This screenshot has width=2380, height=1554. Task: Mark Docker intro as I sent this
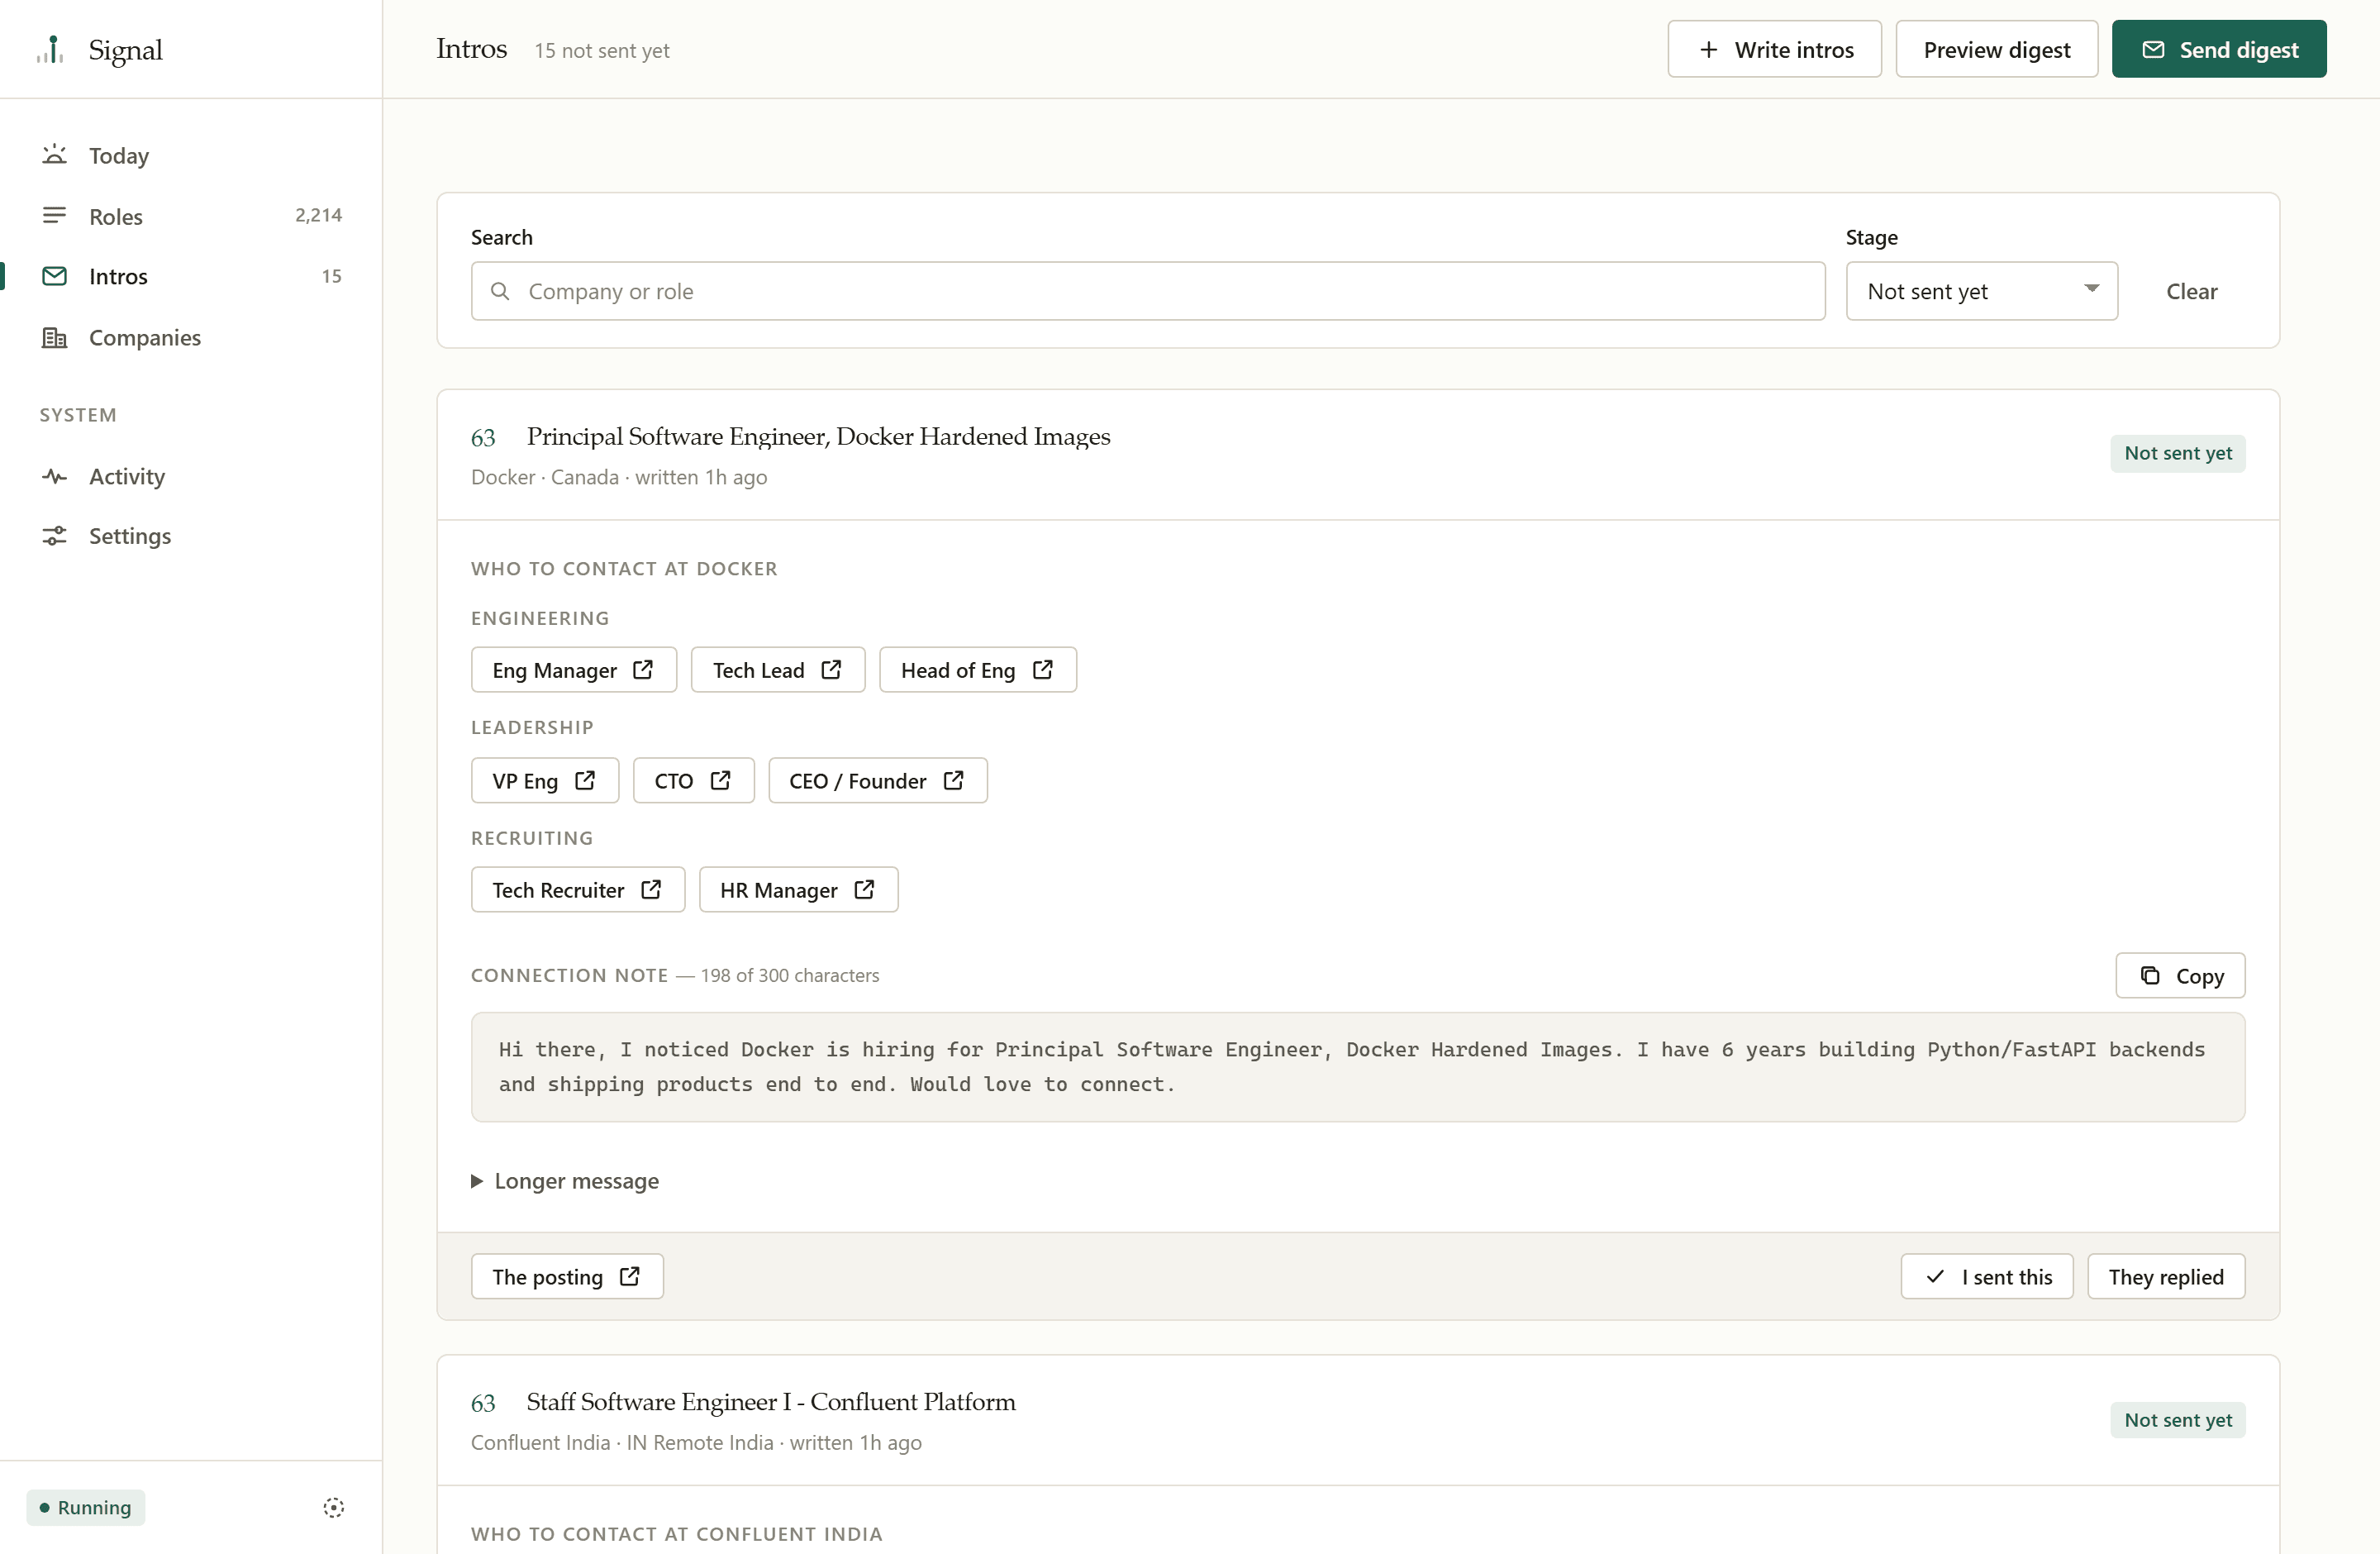coord(1987,1276)
